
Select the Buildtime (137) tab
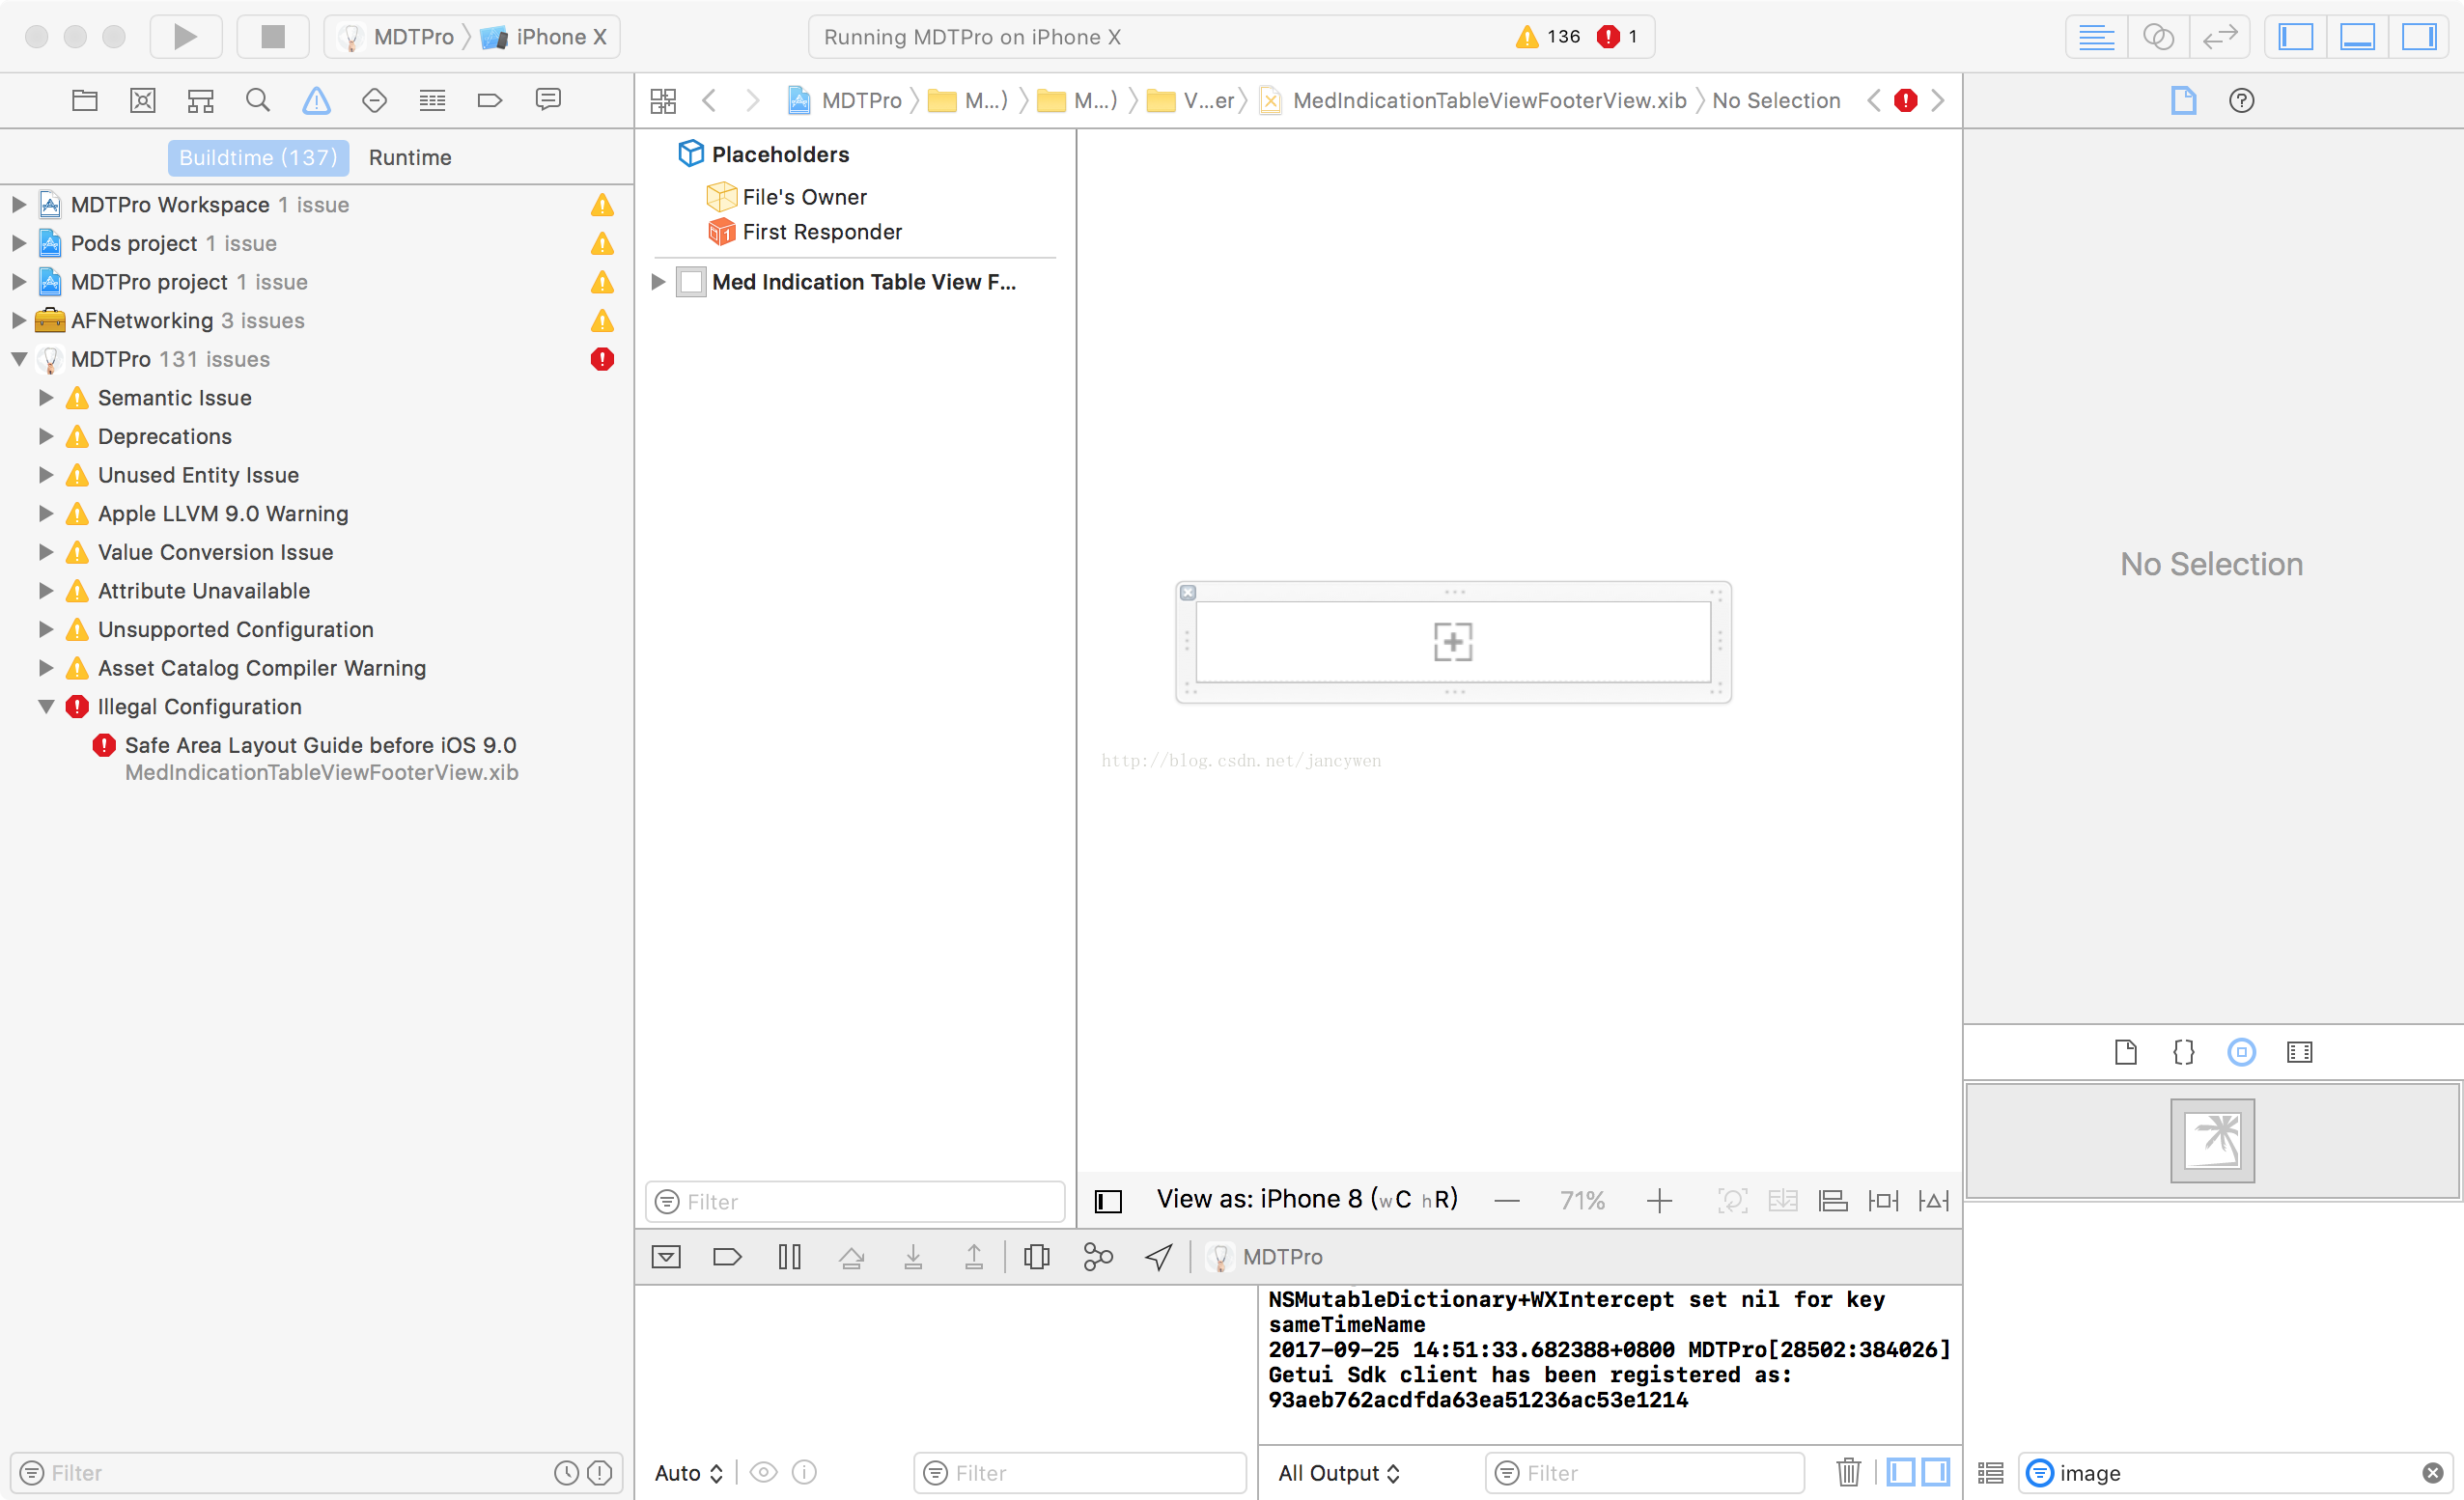[x=258, y=157]
